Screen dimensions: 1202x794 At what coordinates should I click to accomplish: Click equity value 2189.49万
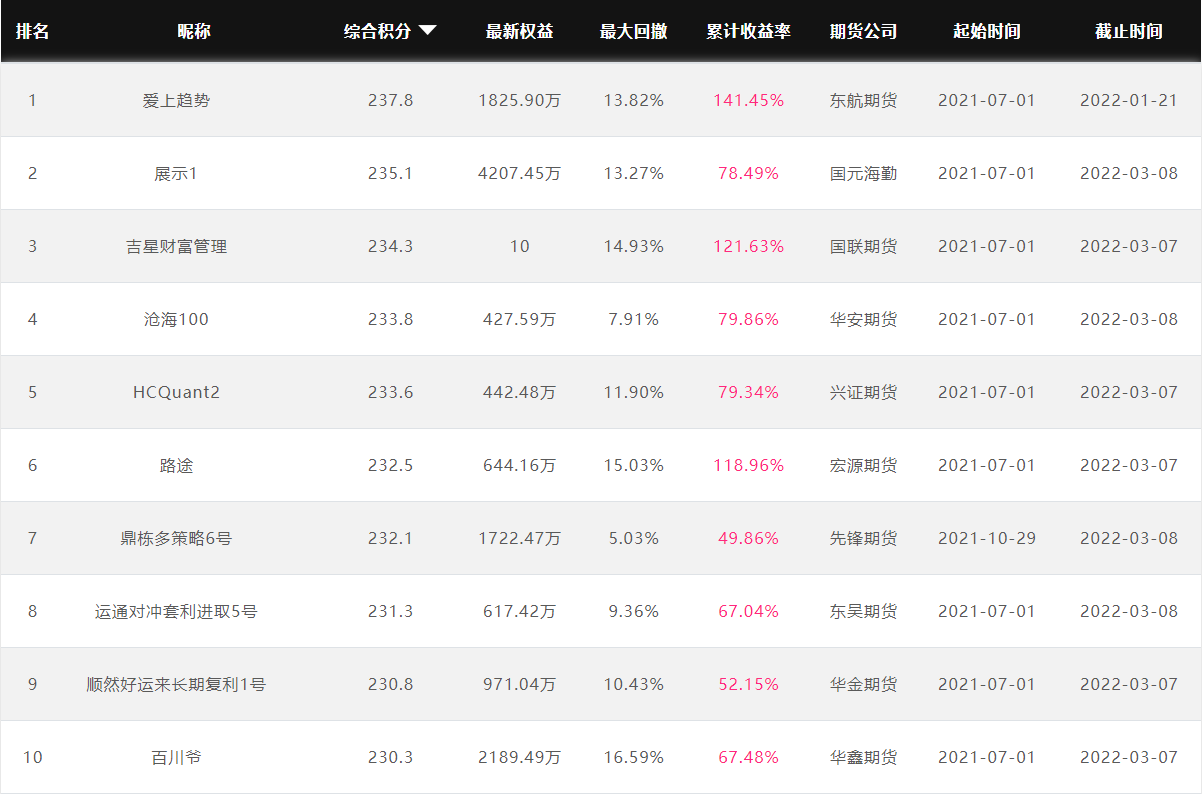click(520, 757)
